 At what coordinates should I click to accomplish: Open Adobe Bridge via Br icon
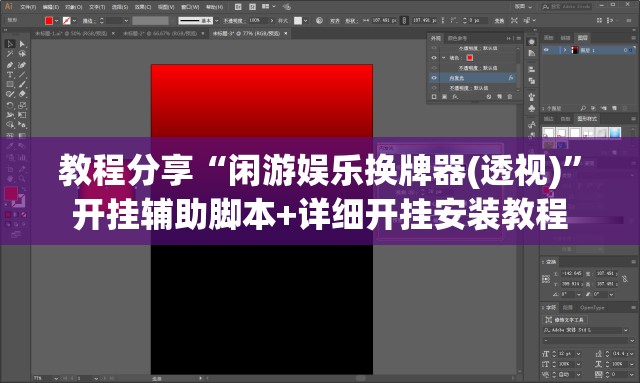[x=238, y=7]
